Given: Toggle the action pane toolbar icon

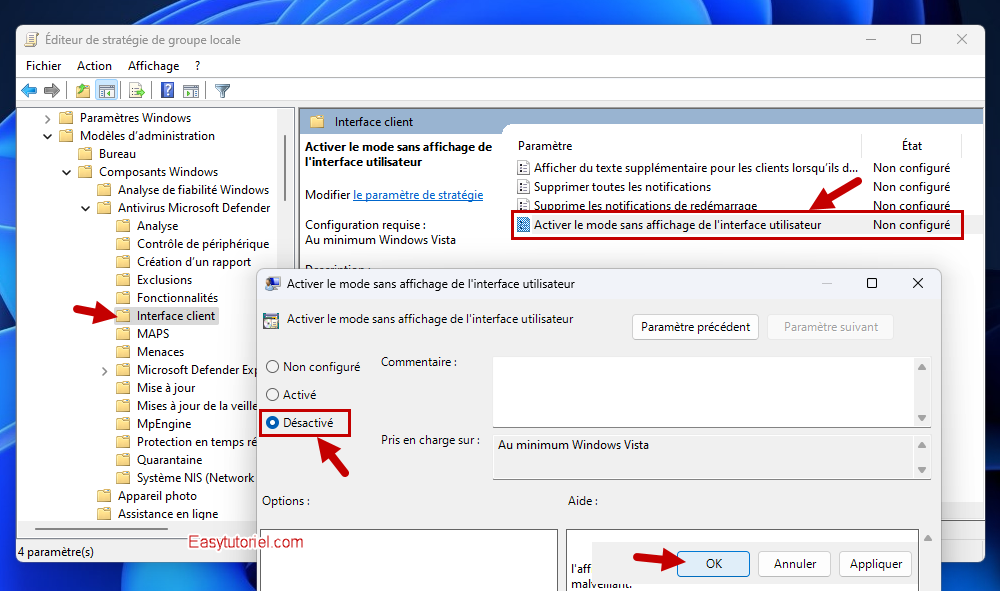Looking at the screenshot, I should coord(191,91).
